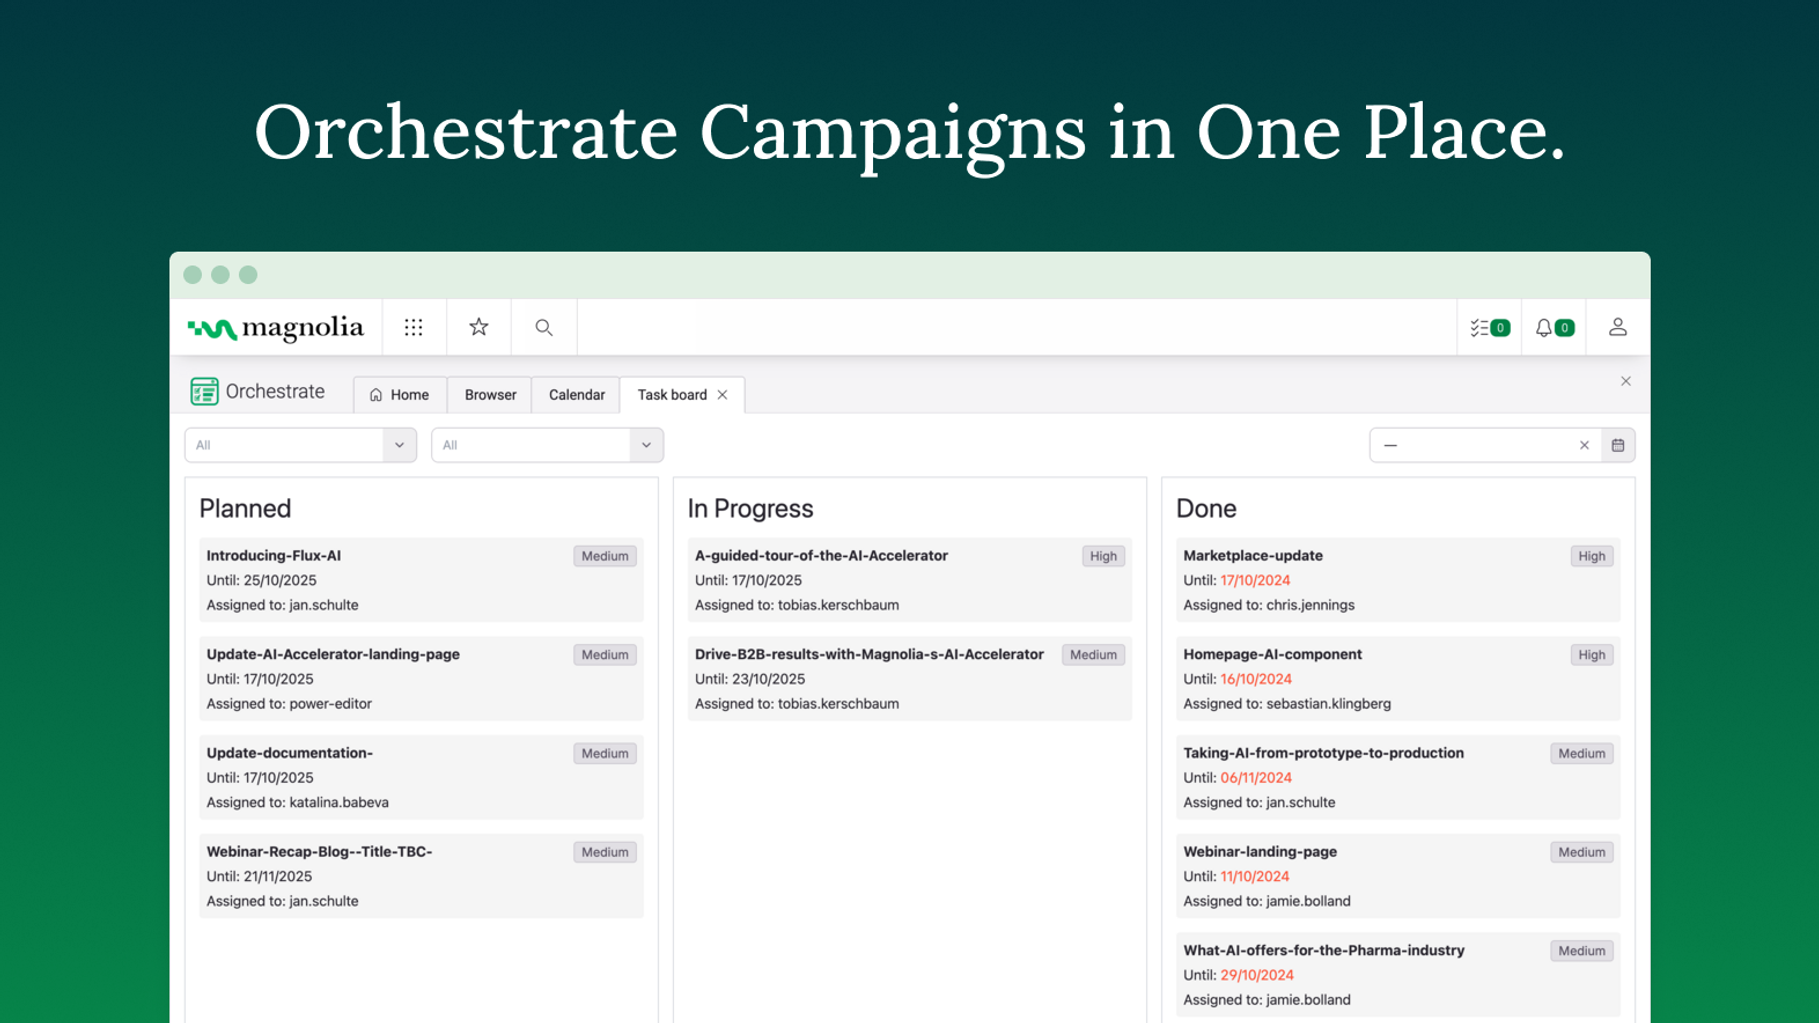
Task: Click Medium badge on Introducing-Flux-AI
Action: (605, 556)
